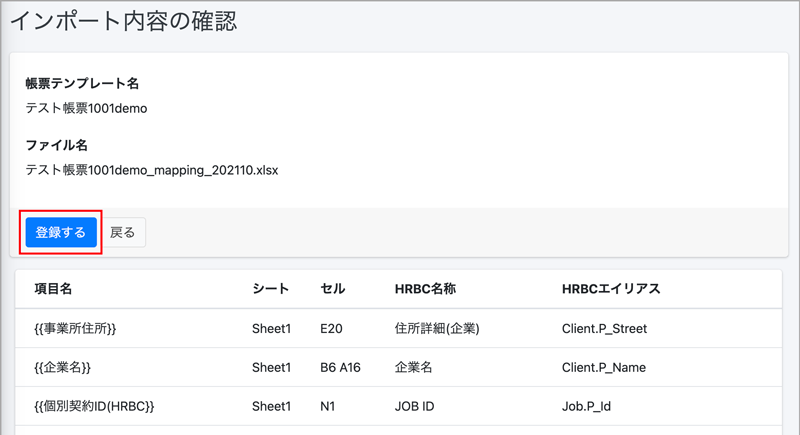800x435 pixels.
Task: Click the {{企業名}} item cell
Action: (x=62, y=367)
